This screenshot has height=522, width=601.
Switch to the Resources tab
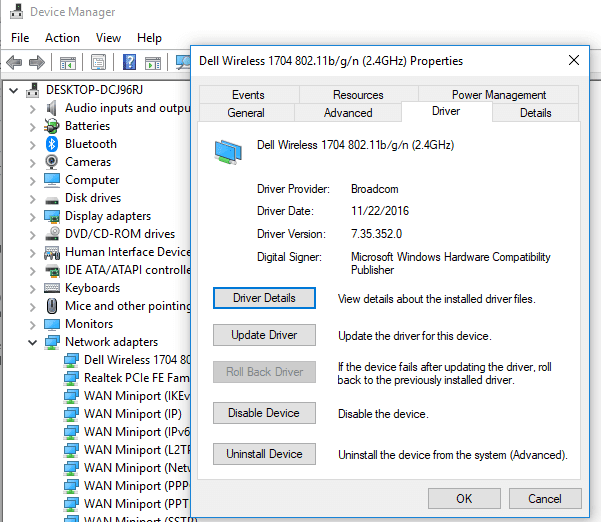[x=358, y=94]
